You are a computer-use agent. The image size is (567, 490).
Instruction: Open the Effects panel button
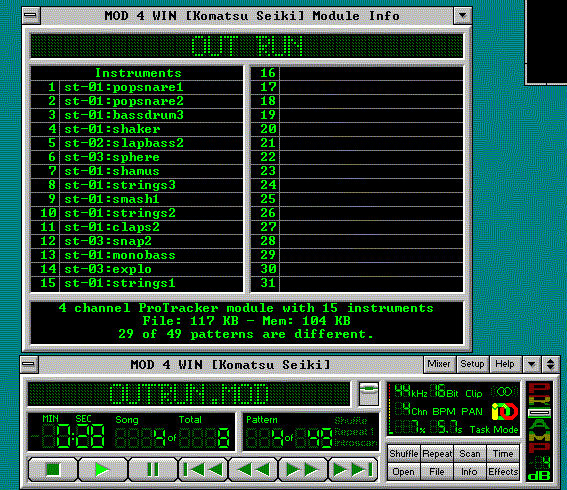pyautogui.click(x=503, y=472)
